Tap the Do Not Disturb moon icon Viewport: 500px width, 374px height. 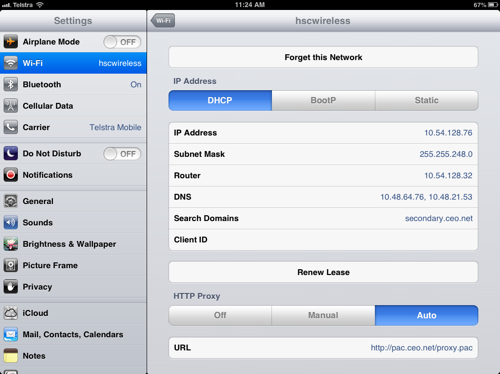11,153
